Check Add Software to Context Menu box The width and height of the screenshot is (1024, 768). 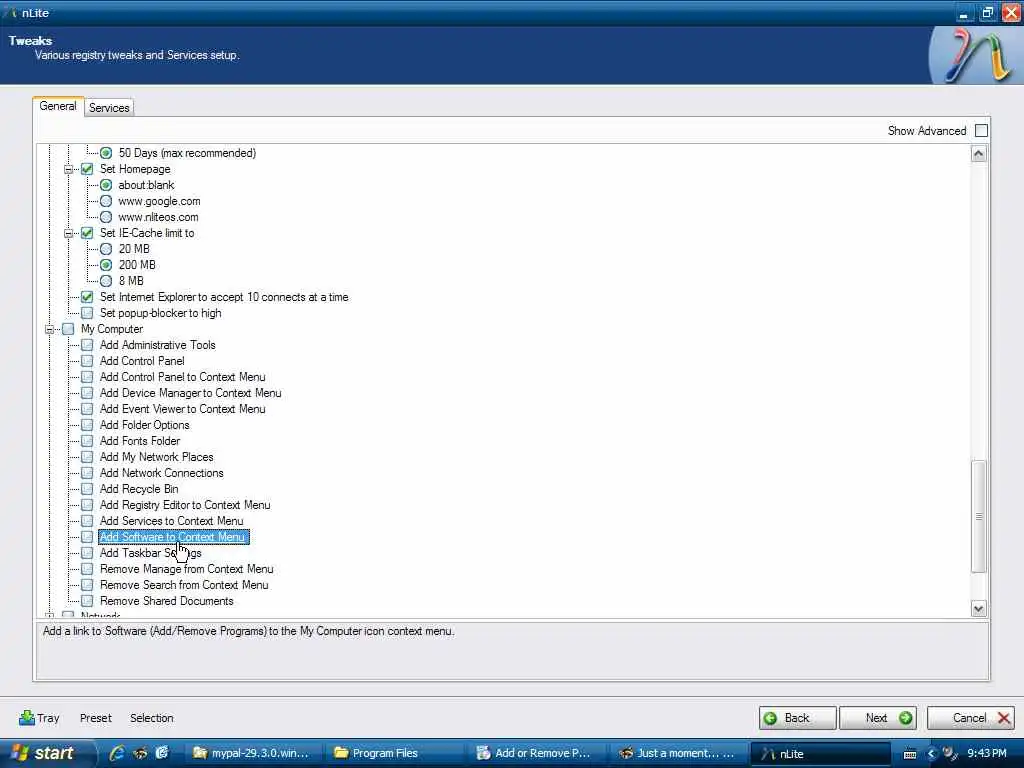87,537
